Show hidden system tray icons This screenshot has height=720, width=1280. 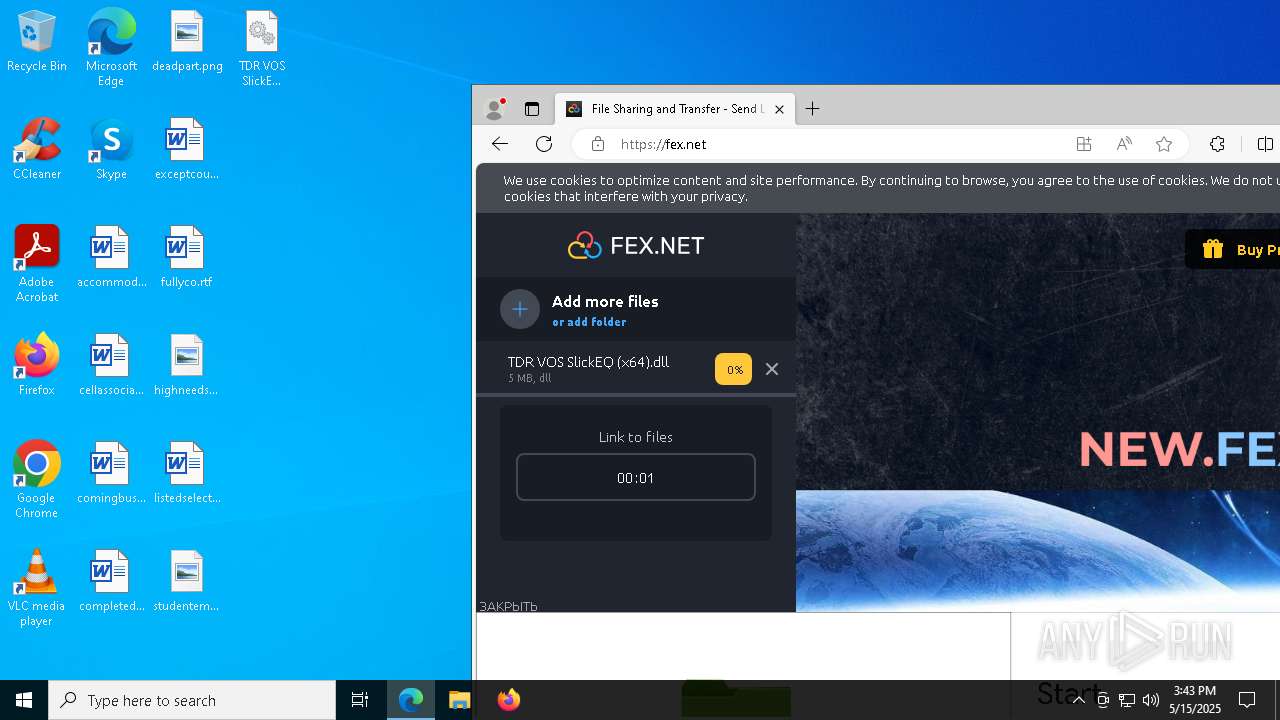click(1078, 700)
